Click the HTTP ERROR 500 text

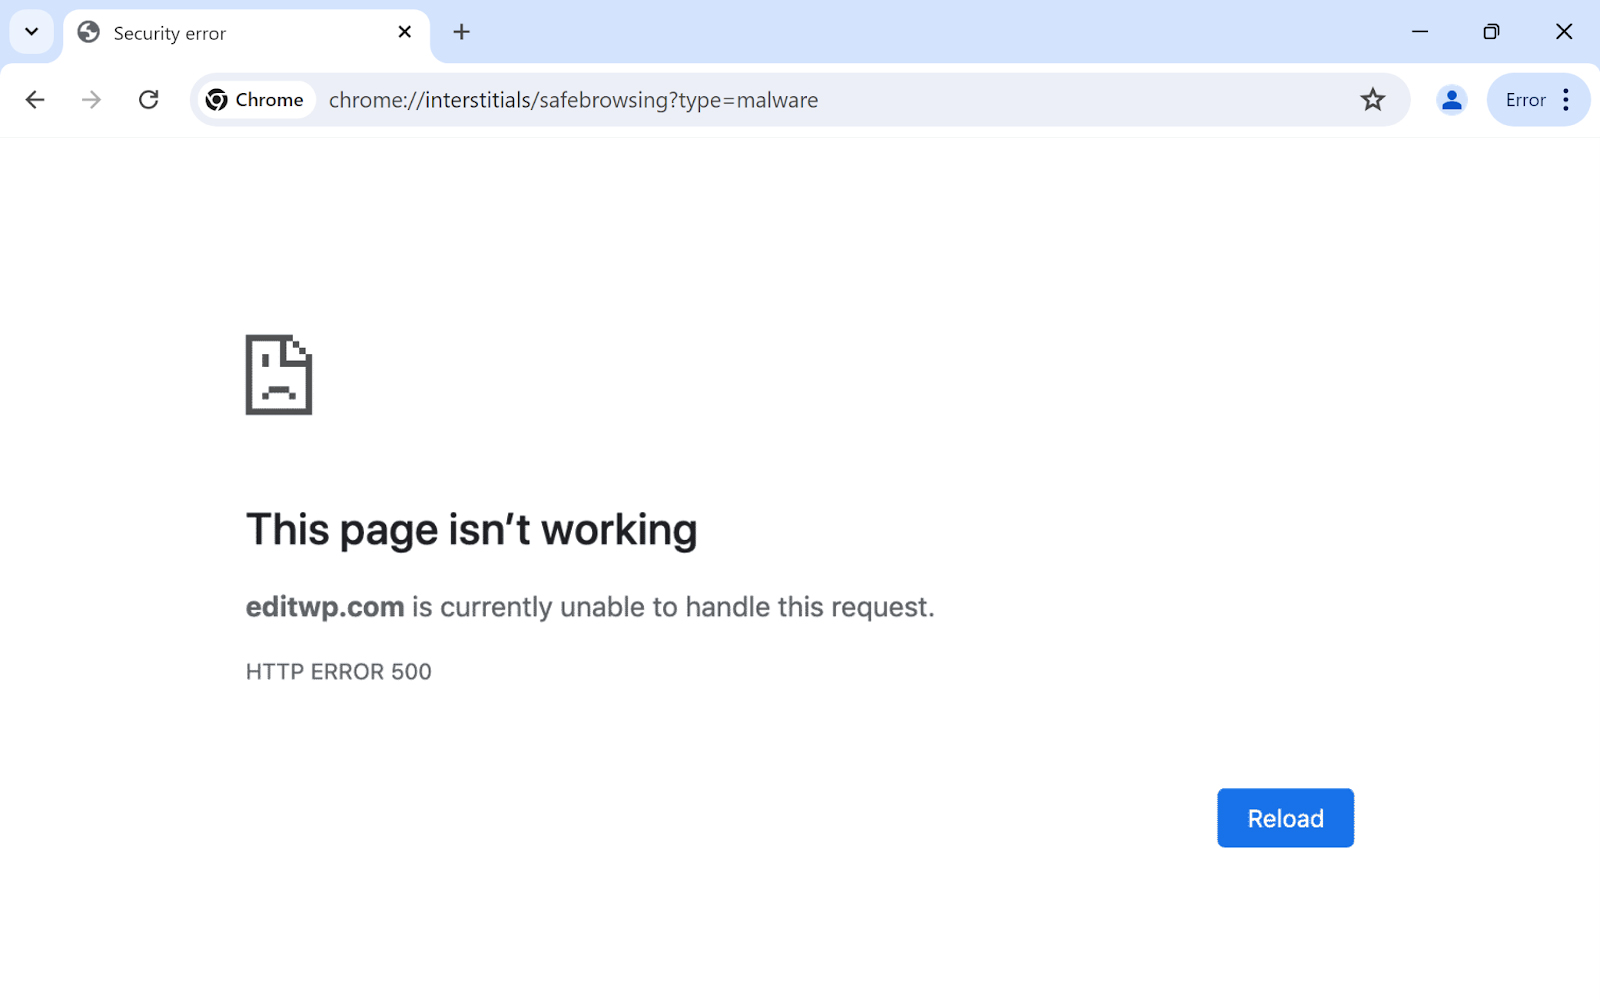coord(339,672)
